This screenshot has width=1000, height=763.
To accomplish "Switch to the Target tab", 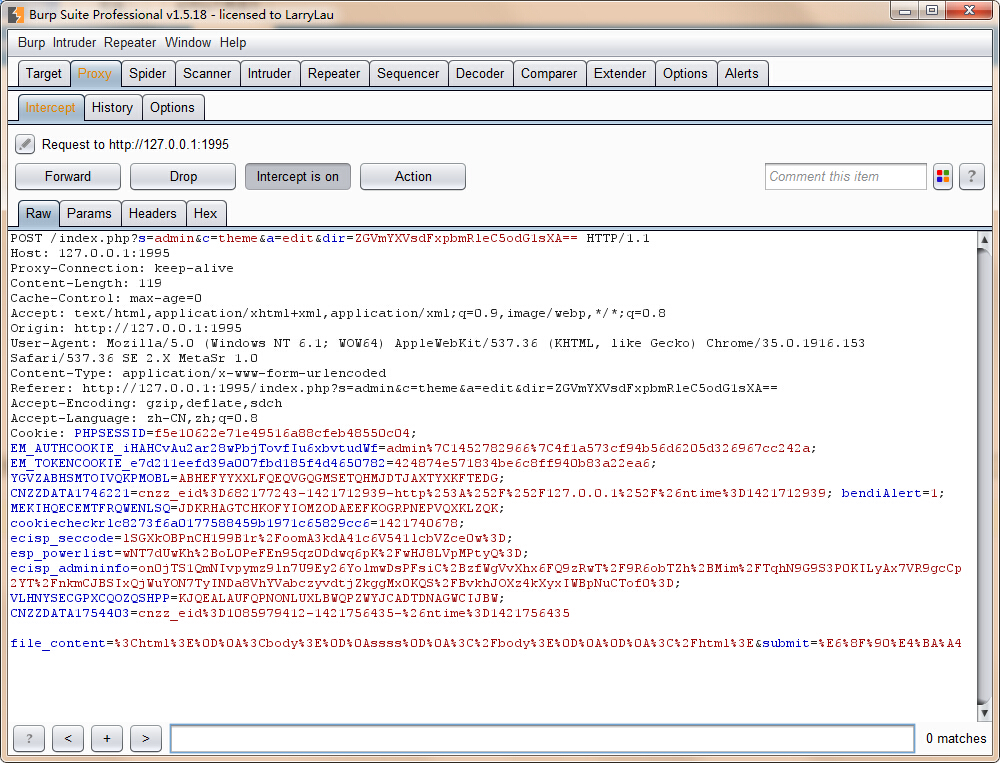I will point(44,73).
